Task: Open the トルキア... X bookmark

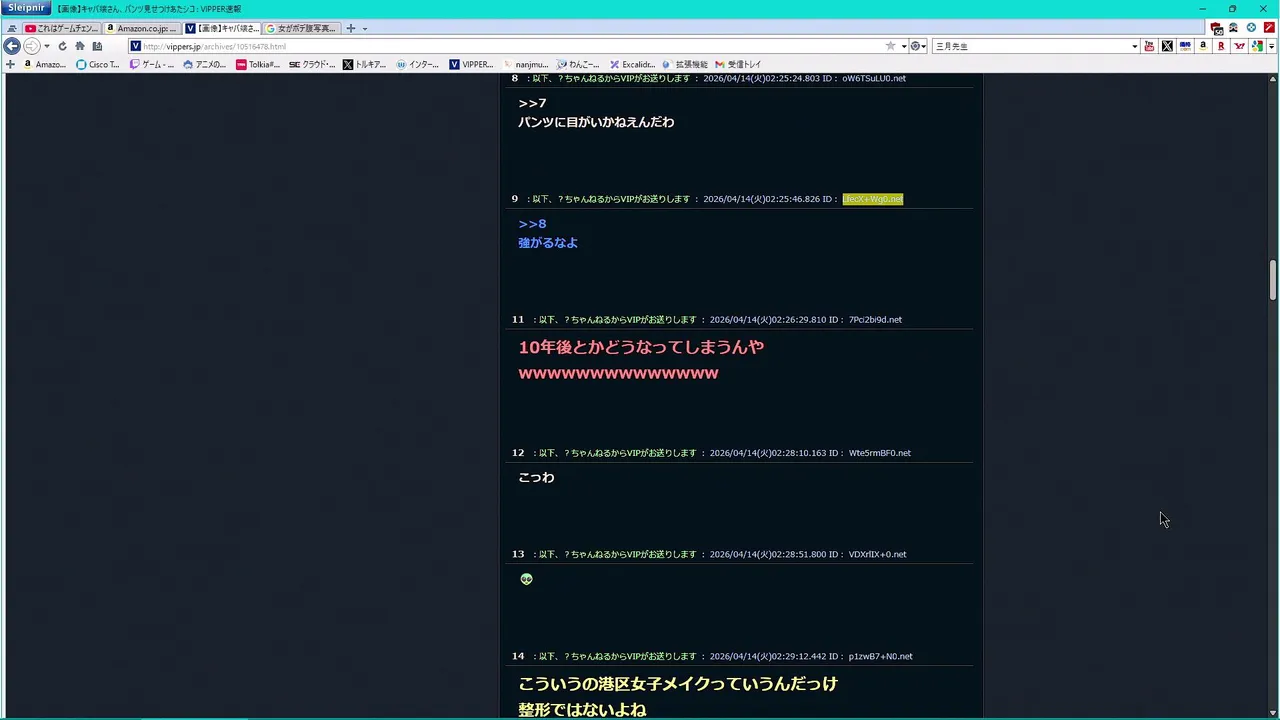Action: click(365, 64)
